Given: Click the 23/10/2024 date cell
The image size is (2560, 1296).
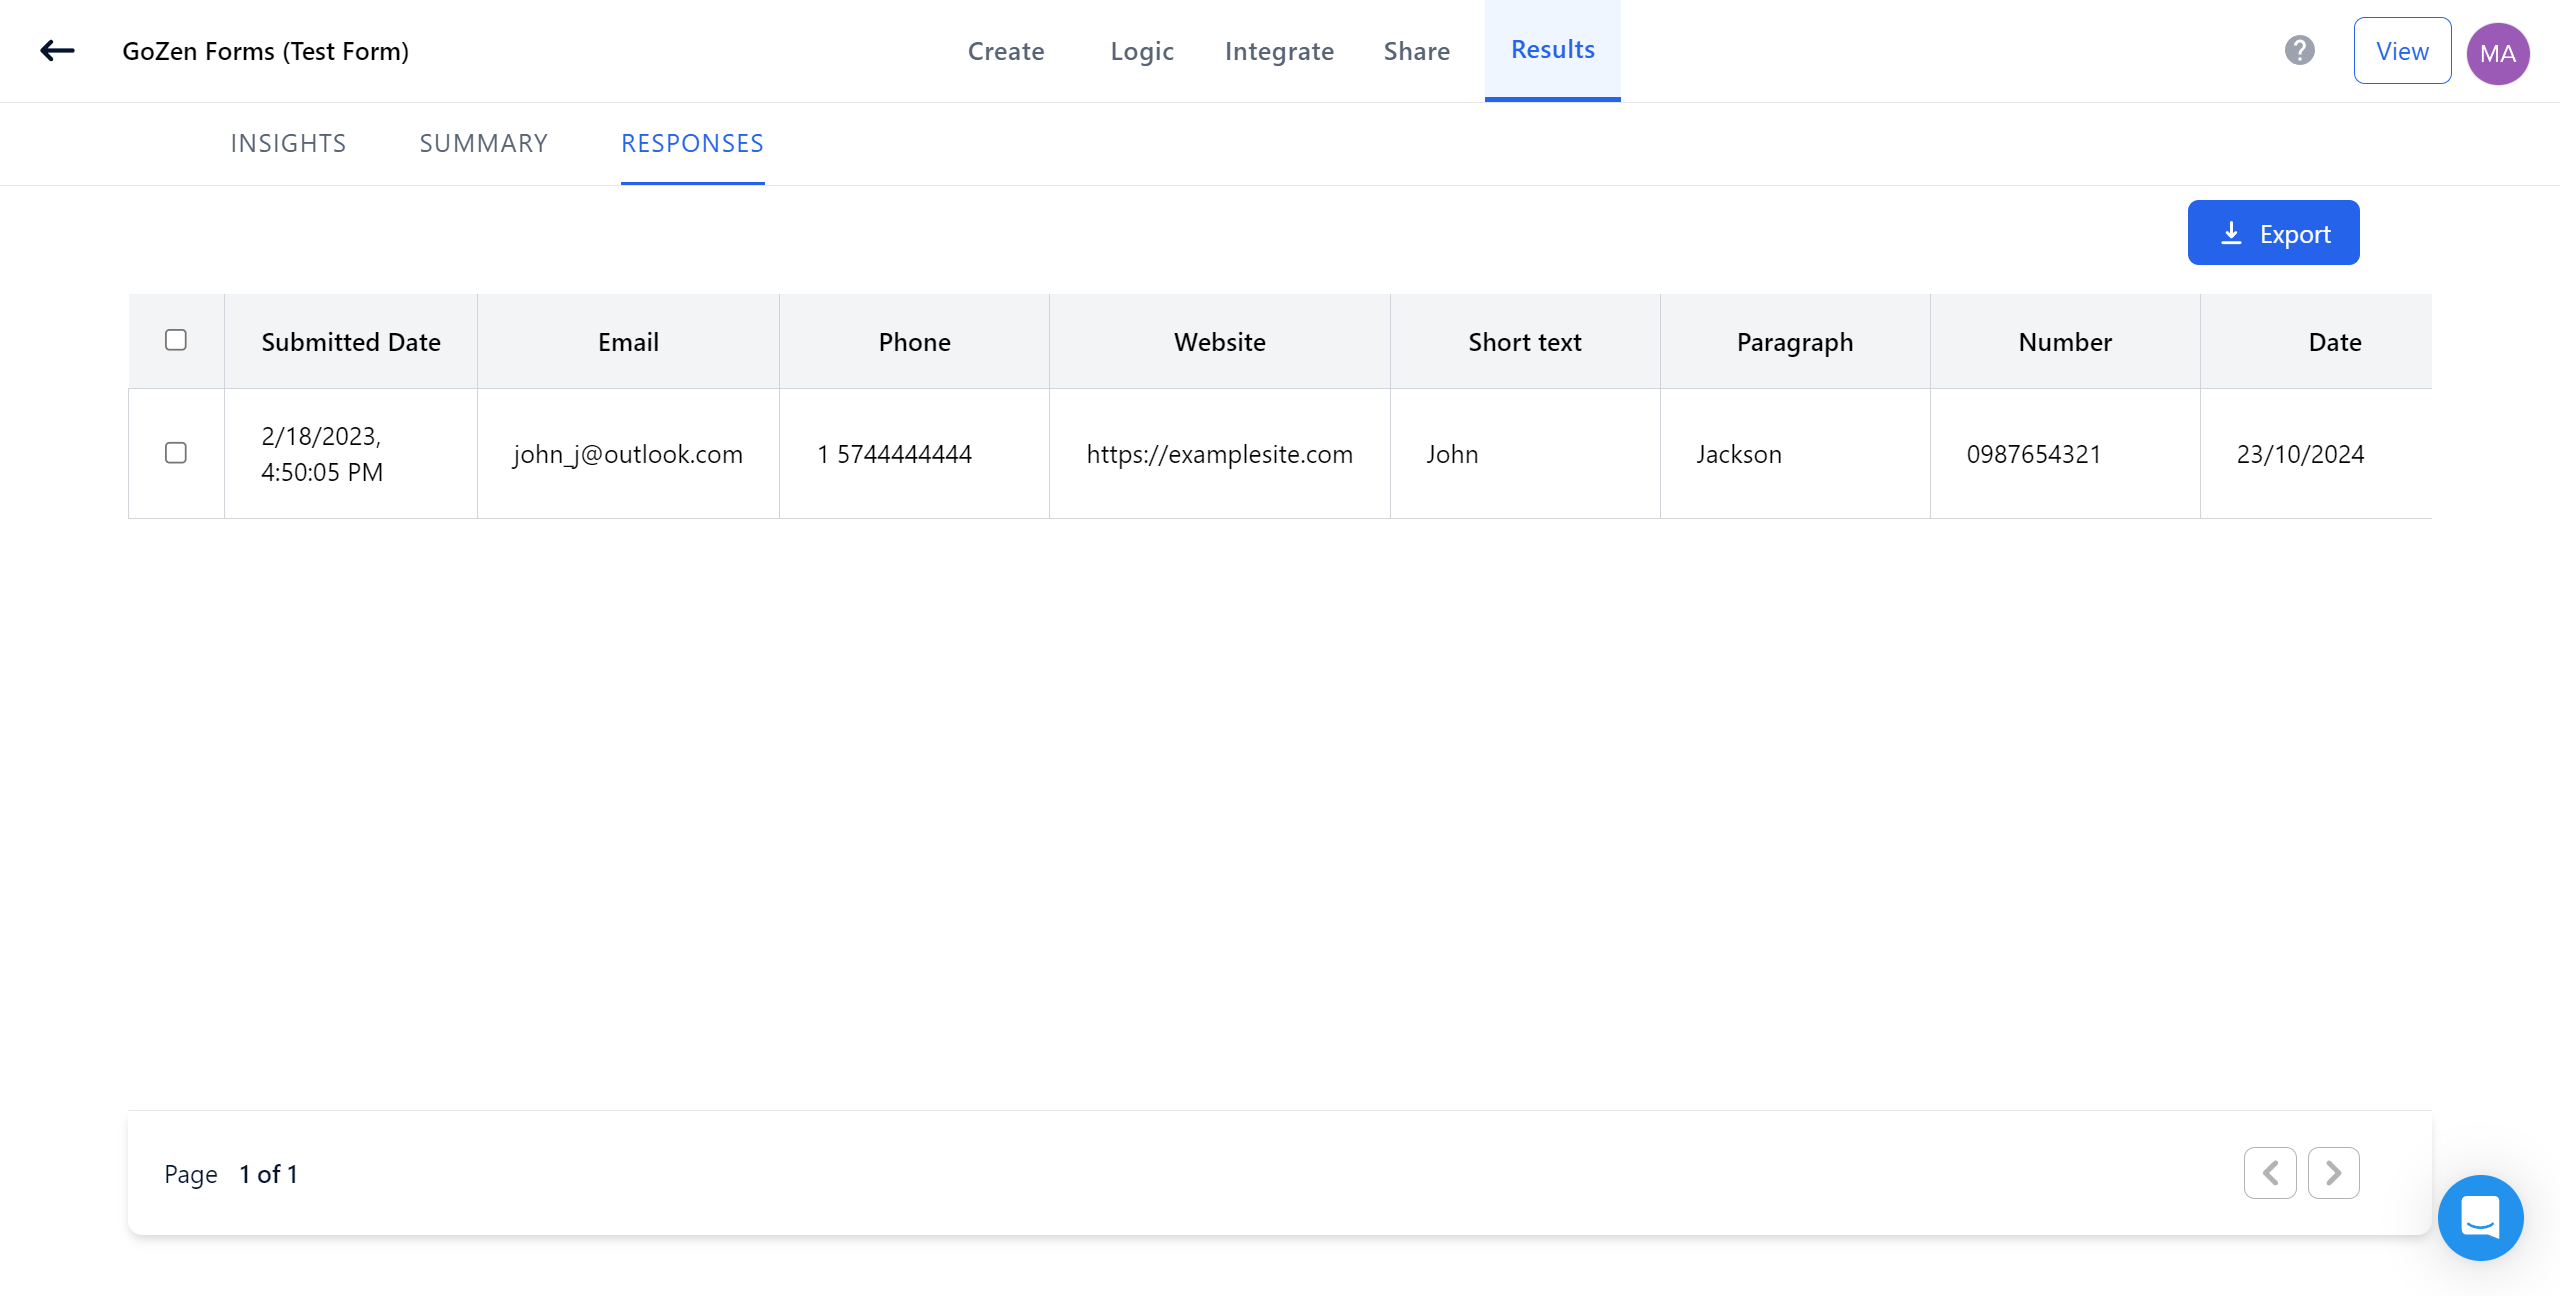Looking at the screenshot, I should 2316,454.
